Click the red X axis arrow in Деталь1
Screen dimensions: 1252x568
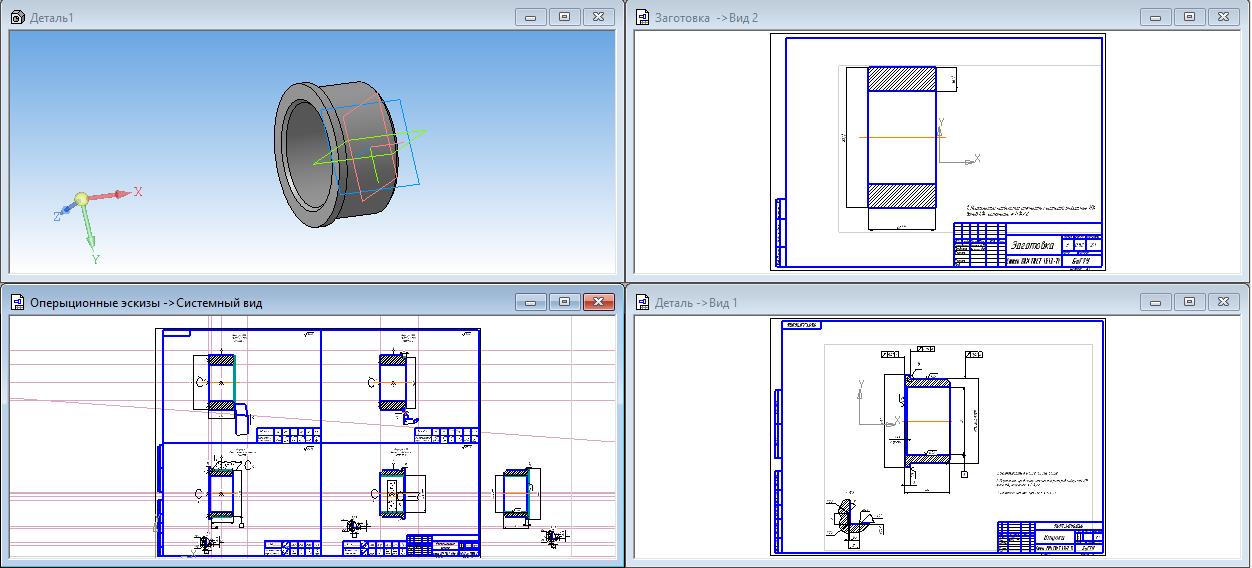click(112, 194)
